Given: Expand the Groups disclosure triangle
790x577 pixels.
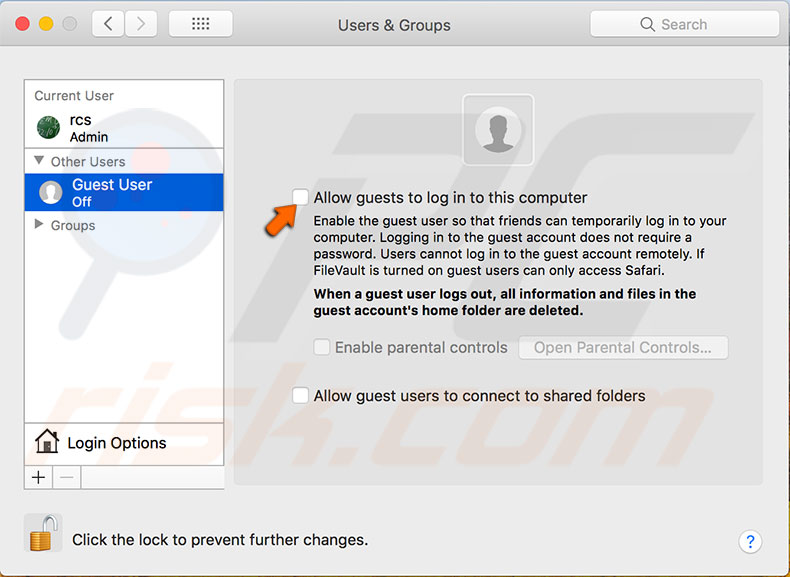Looking at the screenshot, I should click(40, 225).
